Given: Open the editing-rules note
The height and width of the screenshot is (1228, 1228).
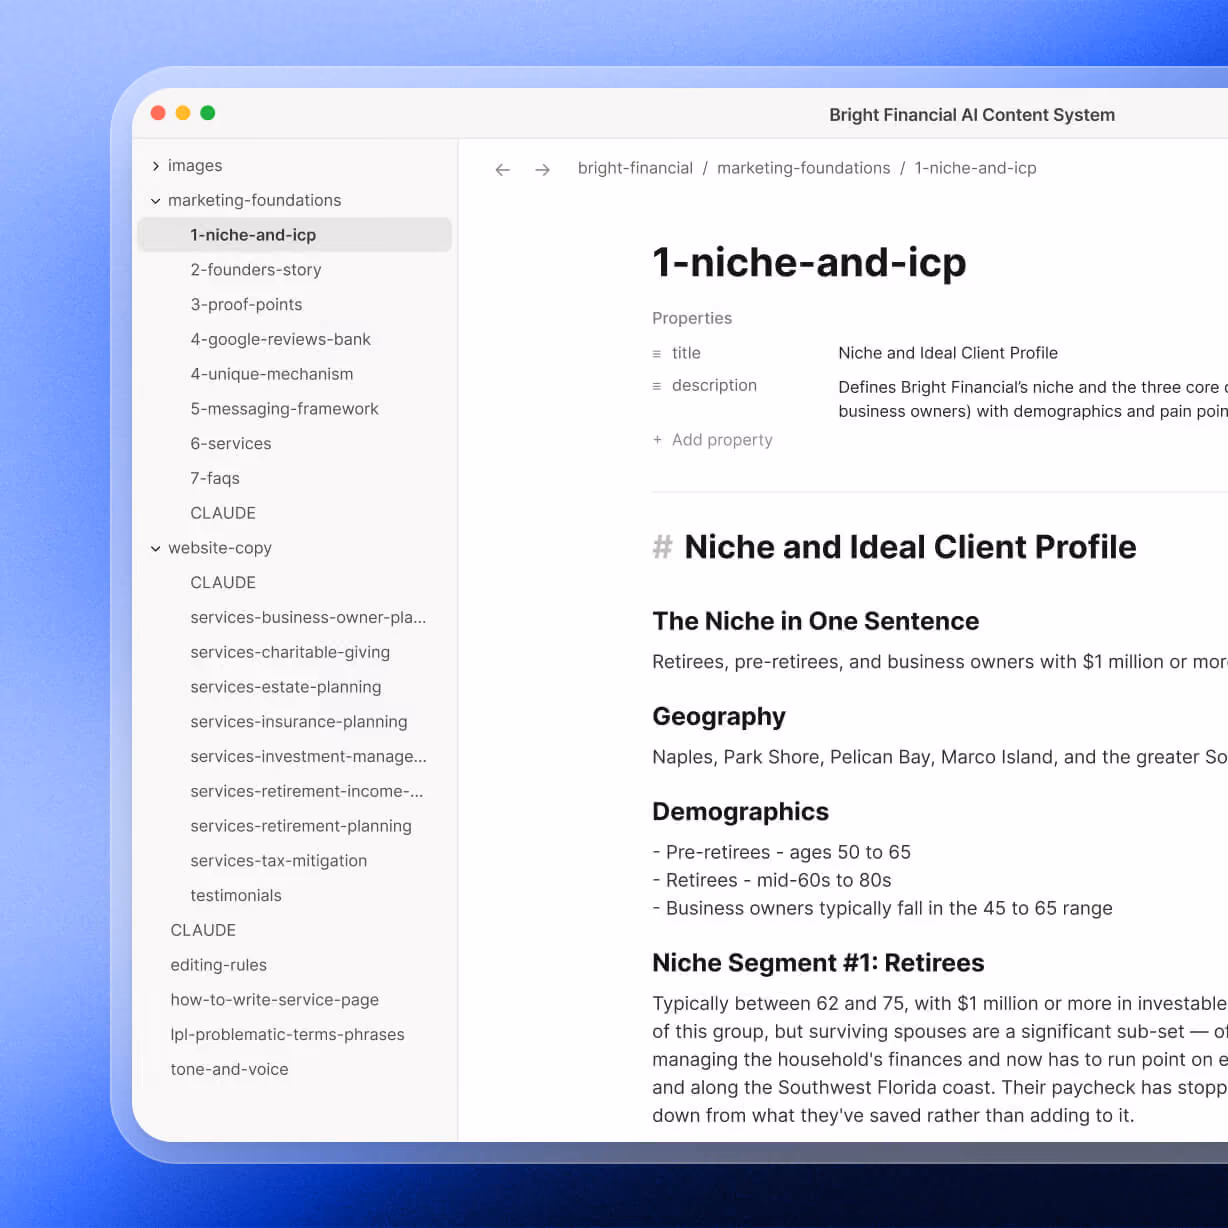Looking at the screenshot, I should (218, 966).
